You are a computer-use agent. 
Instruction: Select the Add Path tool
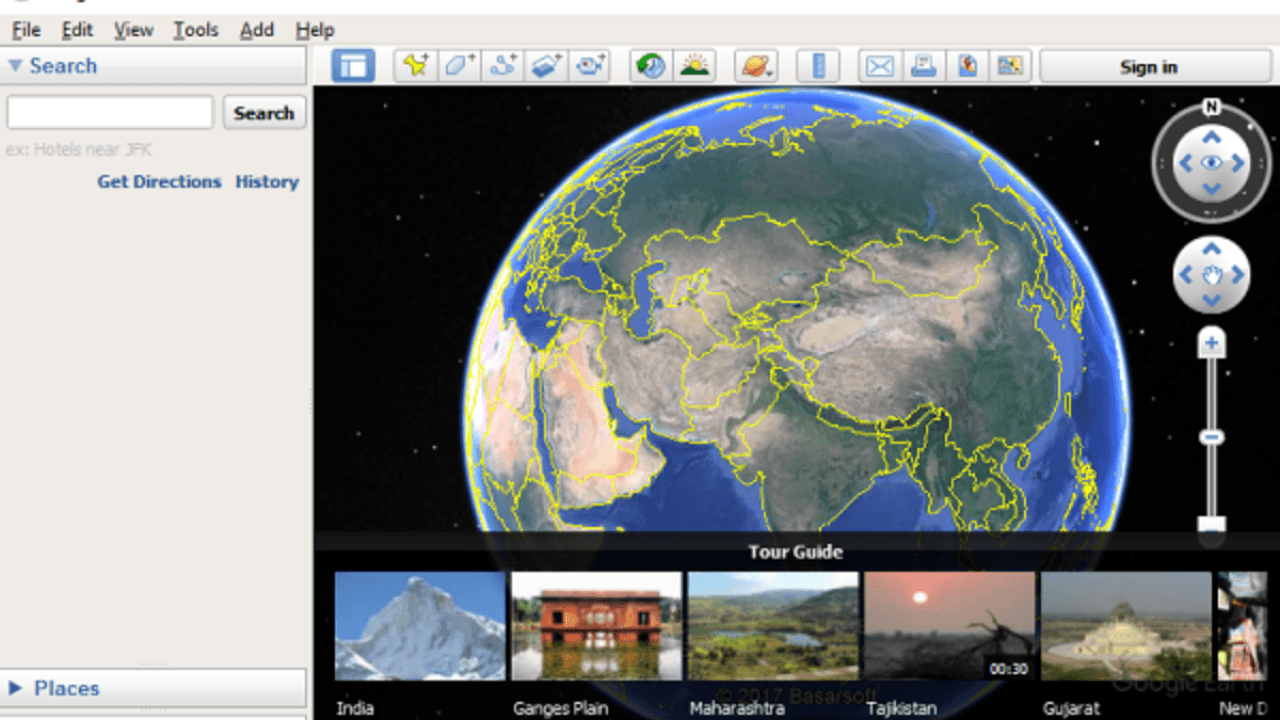(x=503, y=66)
